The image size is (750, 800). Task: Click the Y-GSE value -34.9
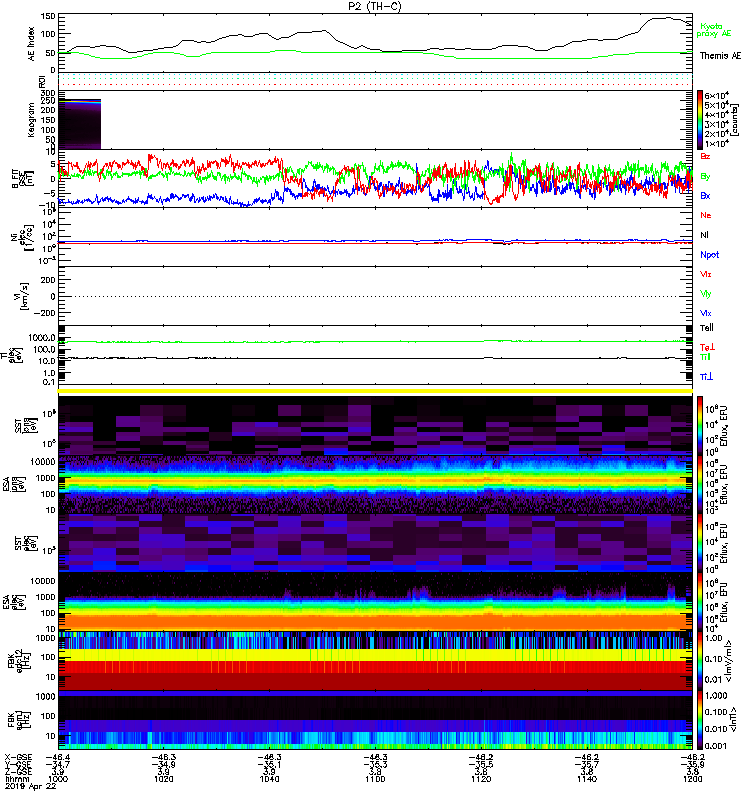tap(163, 764)
